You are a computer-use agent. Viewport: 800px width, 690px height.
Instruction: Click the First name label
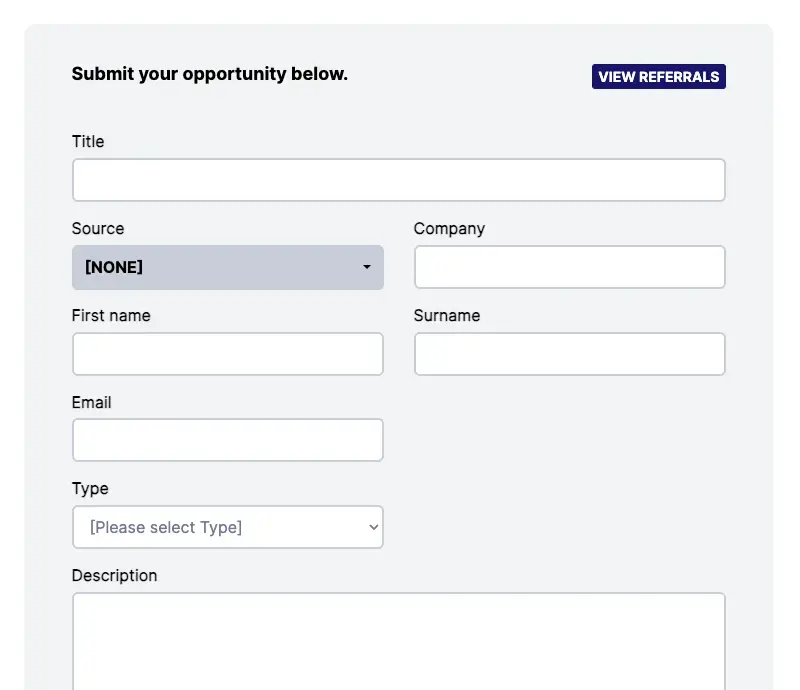pyautogui.click(x=111, y=316)
